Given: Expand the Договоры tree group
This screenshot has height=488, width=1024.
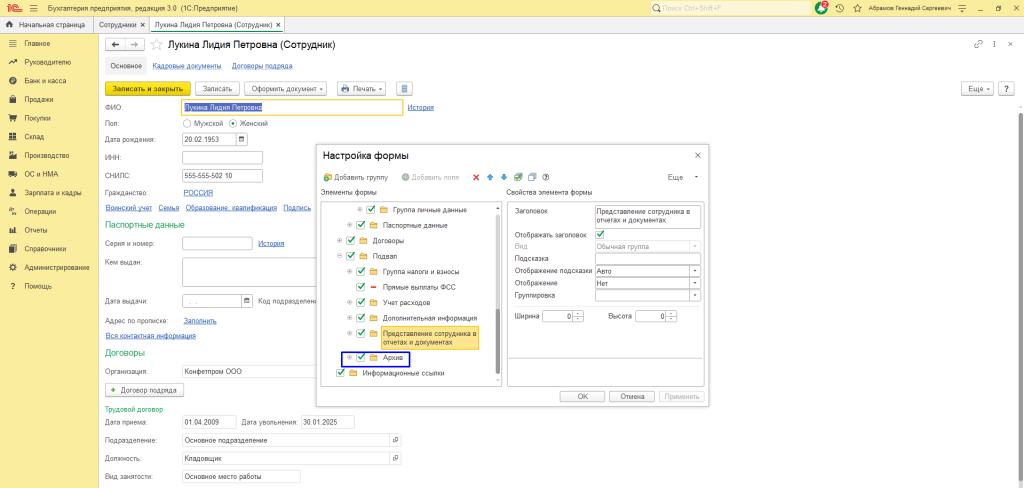Looking at the screenshot, I should [339, 241].
